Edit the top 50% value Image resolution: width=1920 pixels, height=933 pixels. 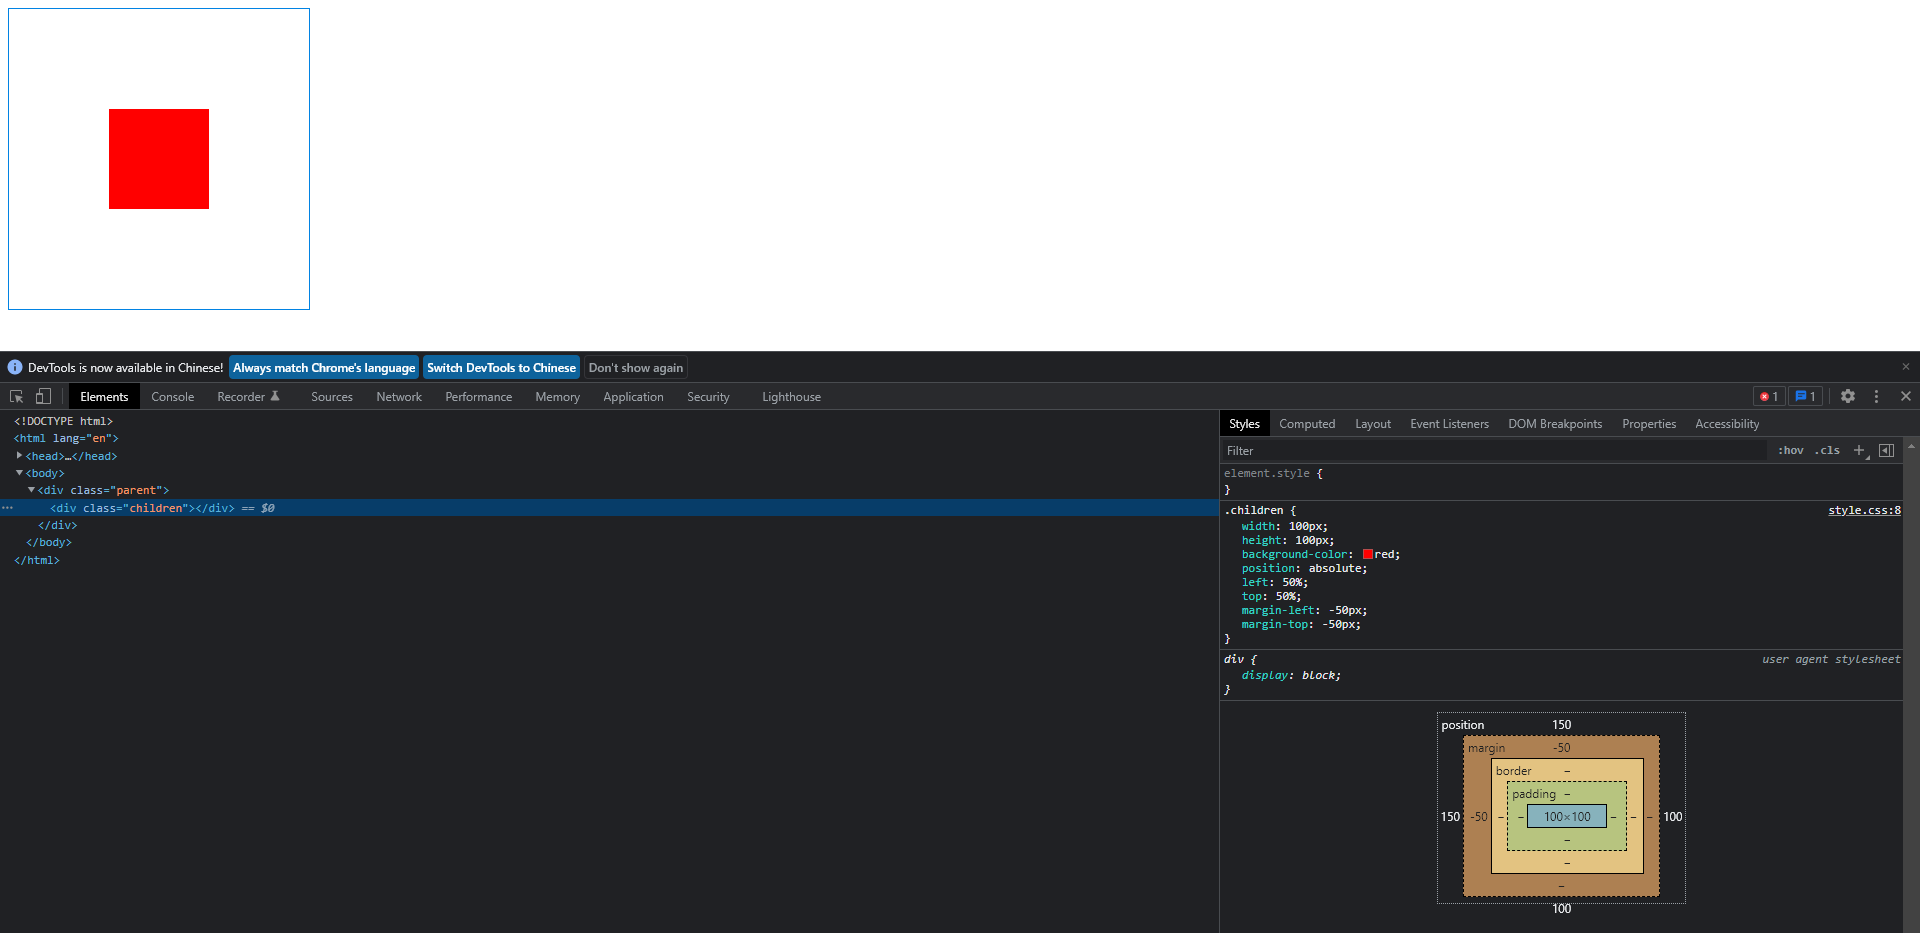coord(1286,596)
